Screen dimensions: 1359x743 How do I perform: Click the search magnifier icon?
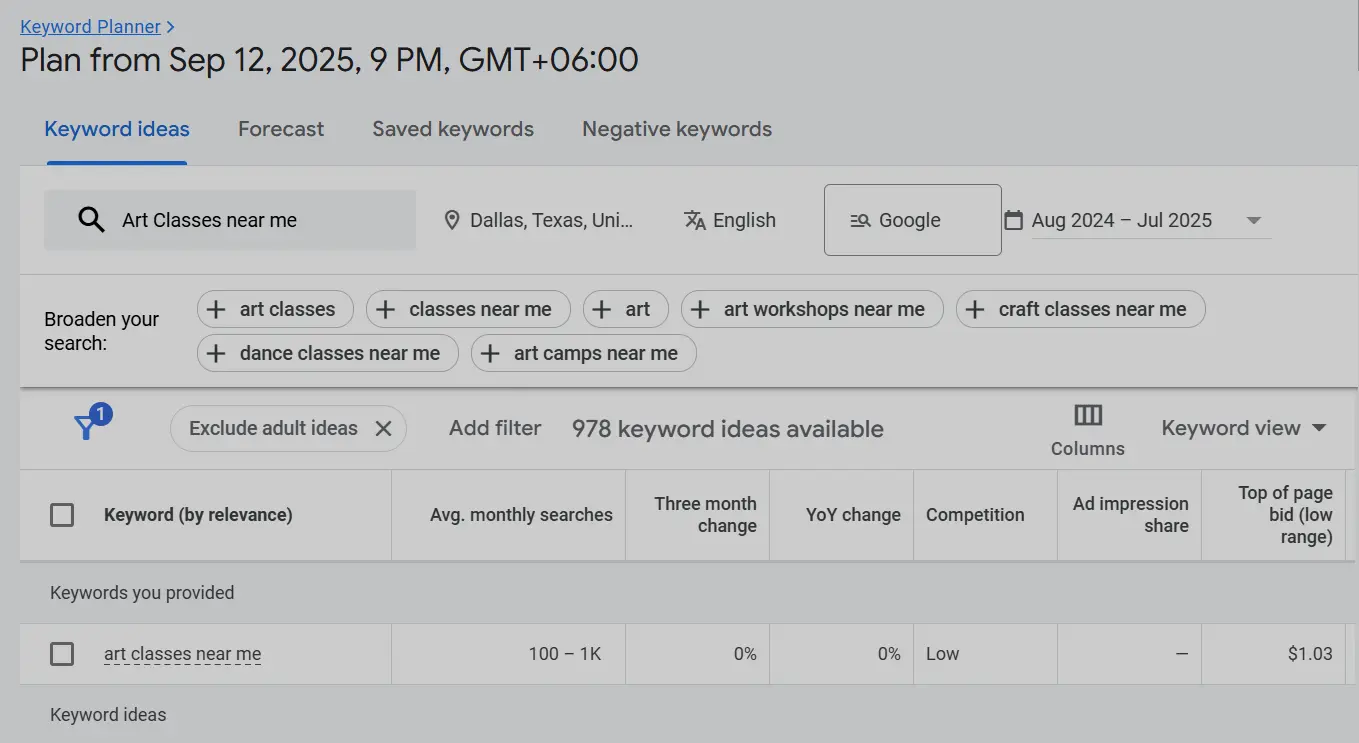[x=91, y=220]
